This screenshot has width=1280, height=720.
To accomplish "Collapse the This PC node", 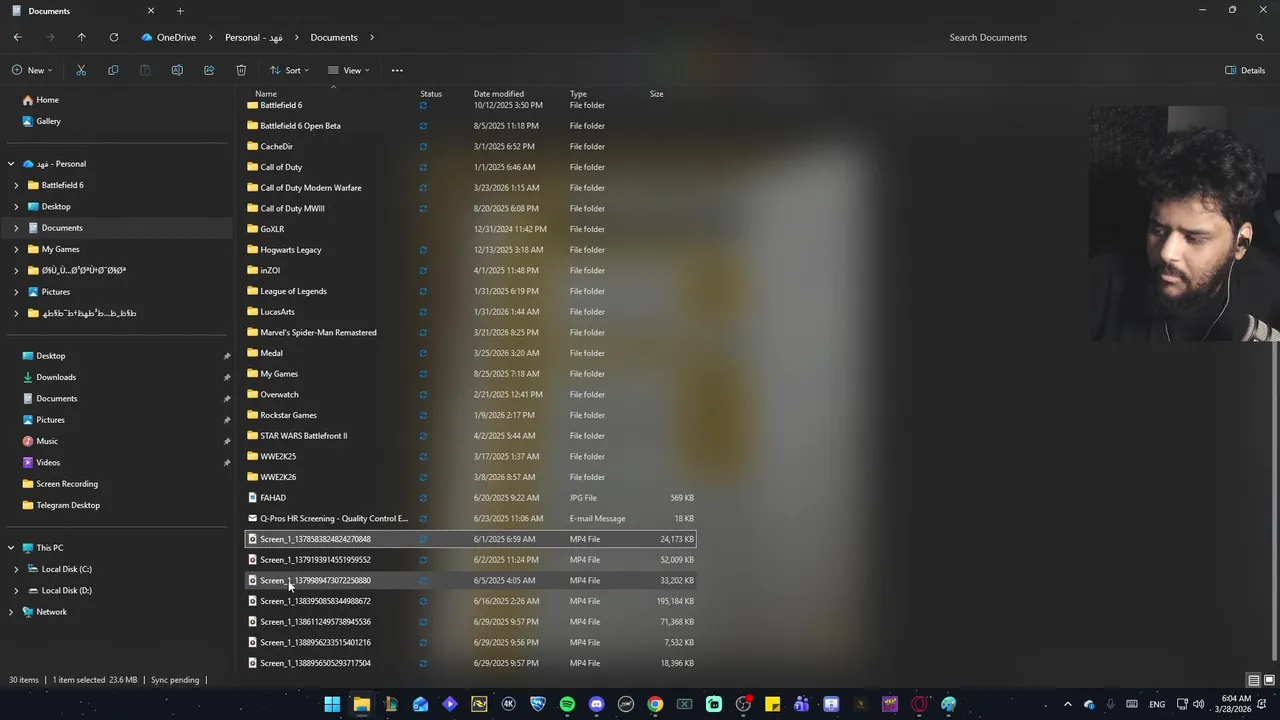I will 11,548.
